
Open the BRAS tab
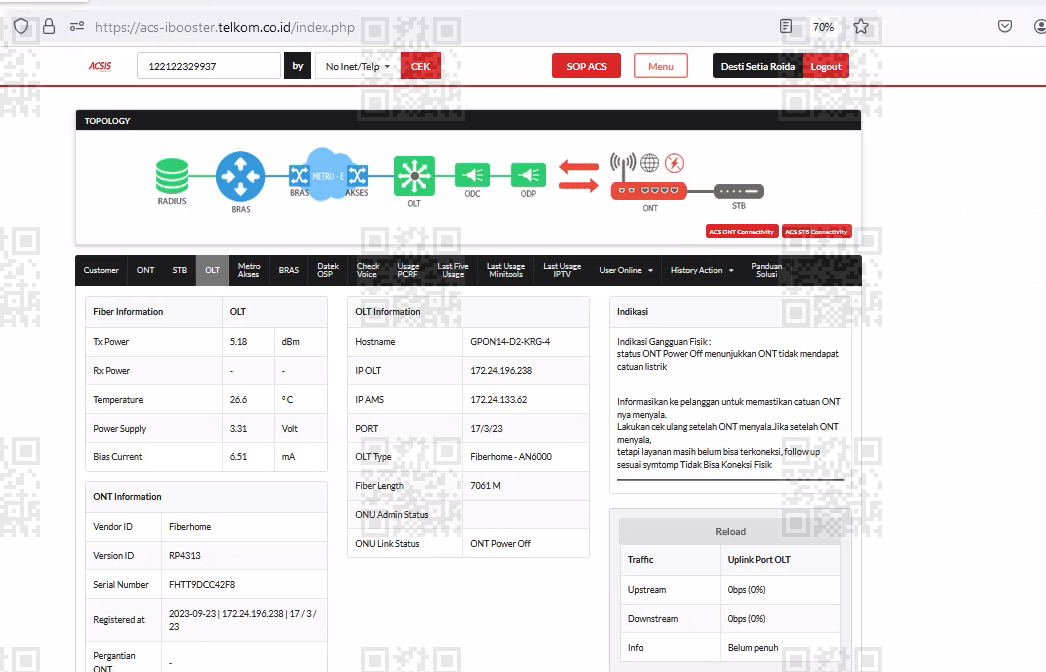(289, 270)
